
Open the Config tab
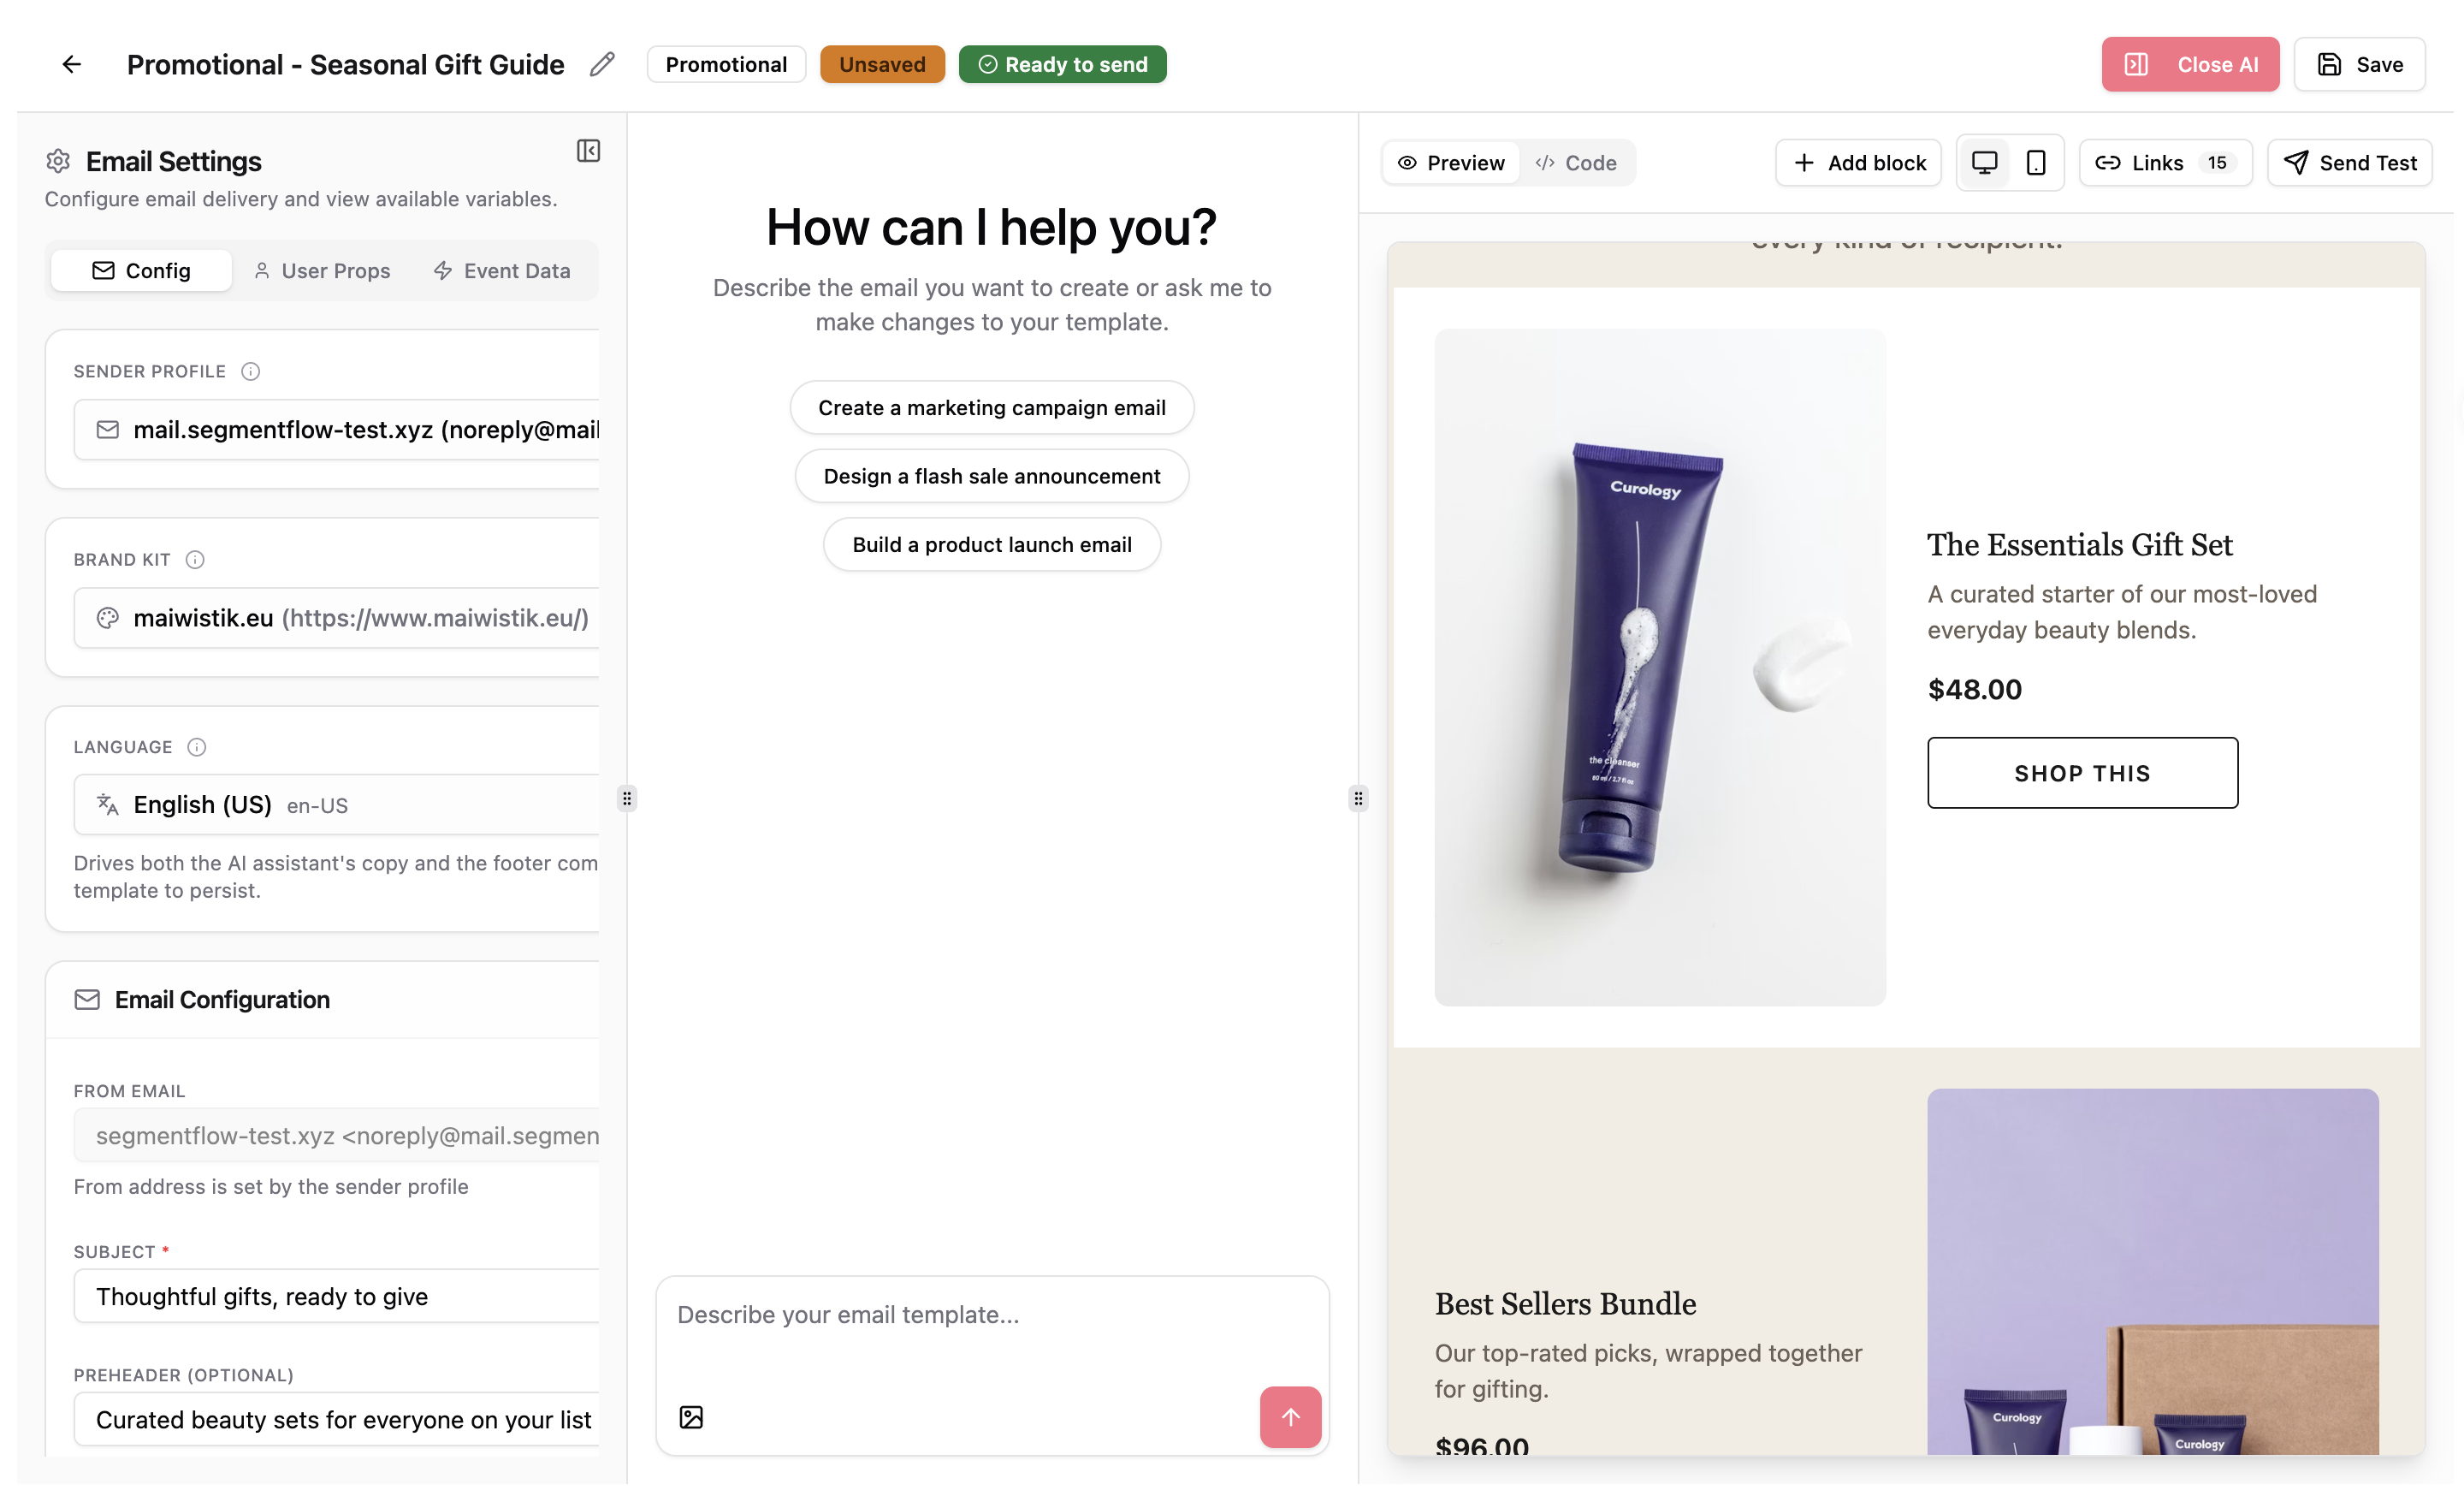coord(141,271)
